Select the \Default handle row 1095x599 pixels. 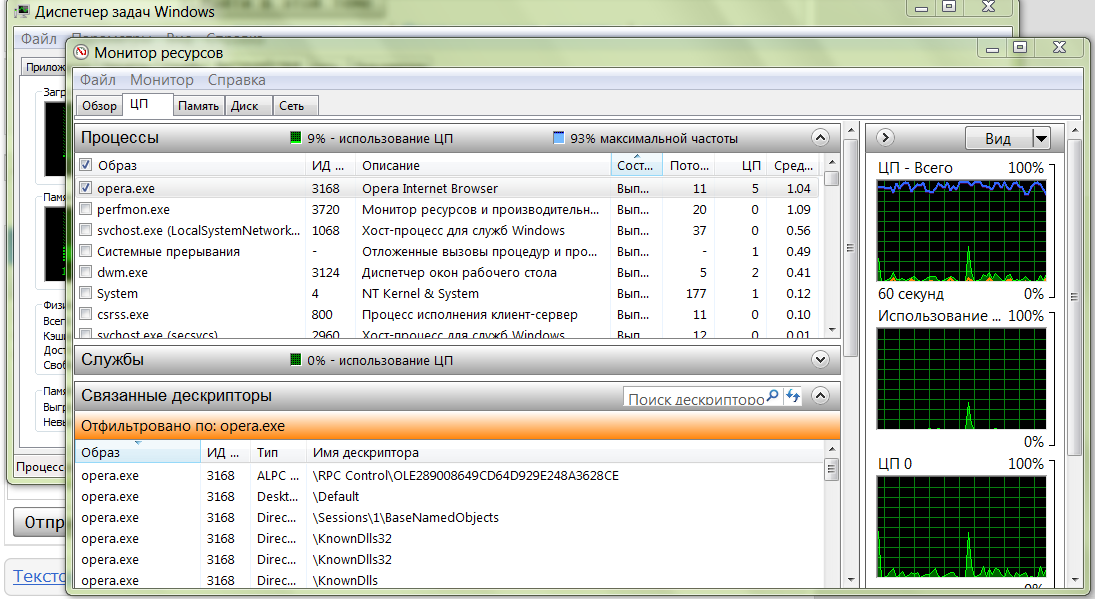tap(449, 496)
